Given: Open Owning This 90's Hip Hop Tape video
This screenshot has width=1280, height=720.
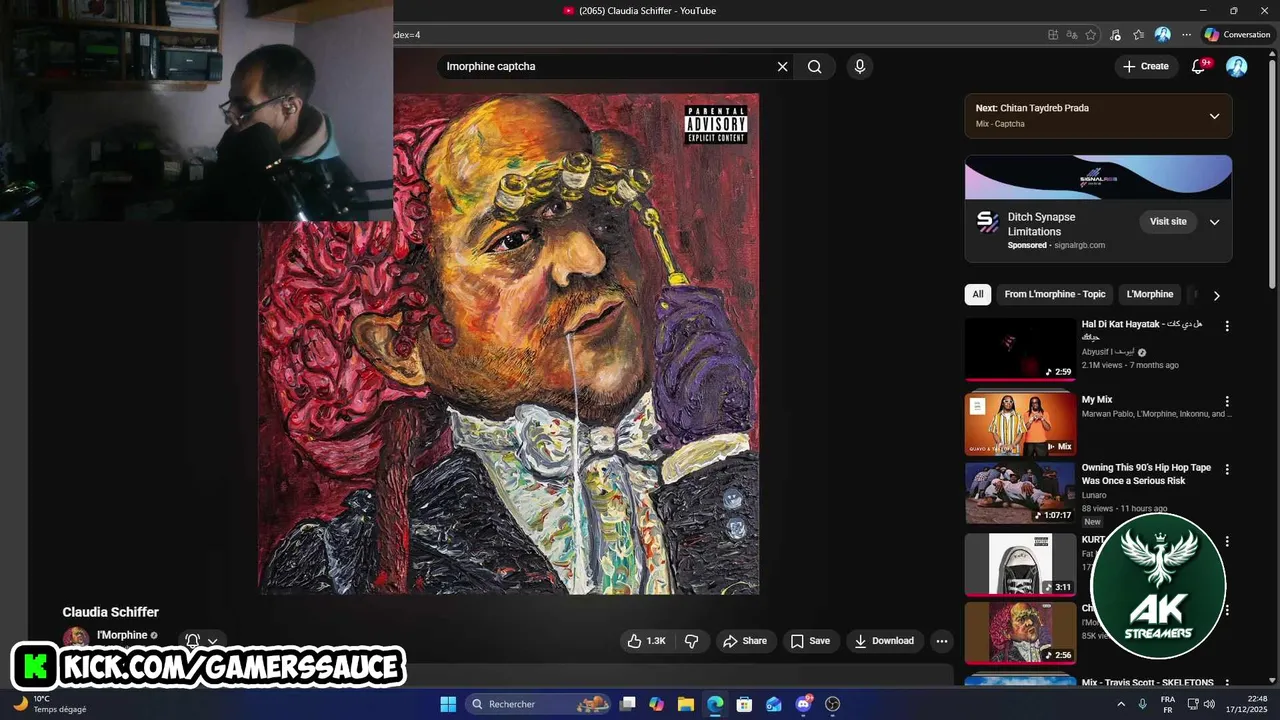Looking at the screenshot, I should (1020, 492).
